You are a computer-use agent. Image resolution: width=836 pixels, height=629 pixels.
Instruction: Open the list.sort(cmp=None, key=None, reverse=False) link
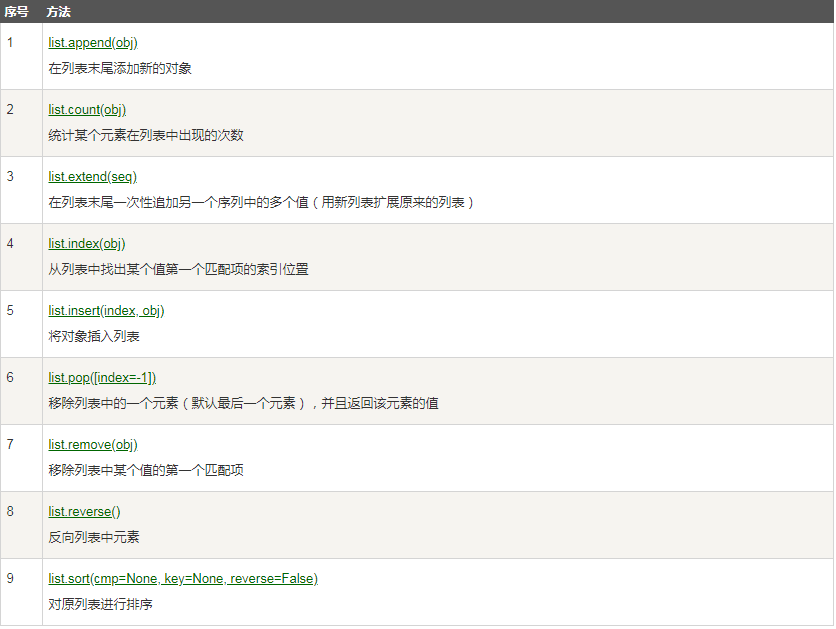[x=183, y=579]
